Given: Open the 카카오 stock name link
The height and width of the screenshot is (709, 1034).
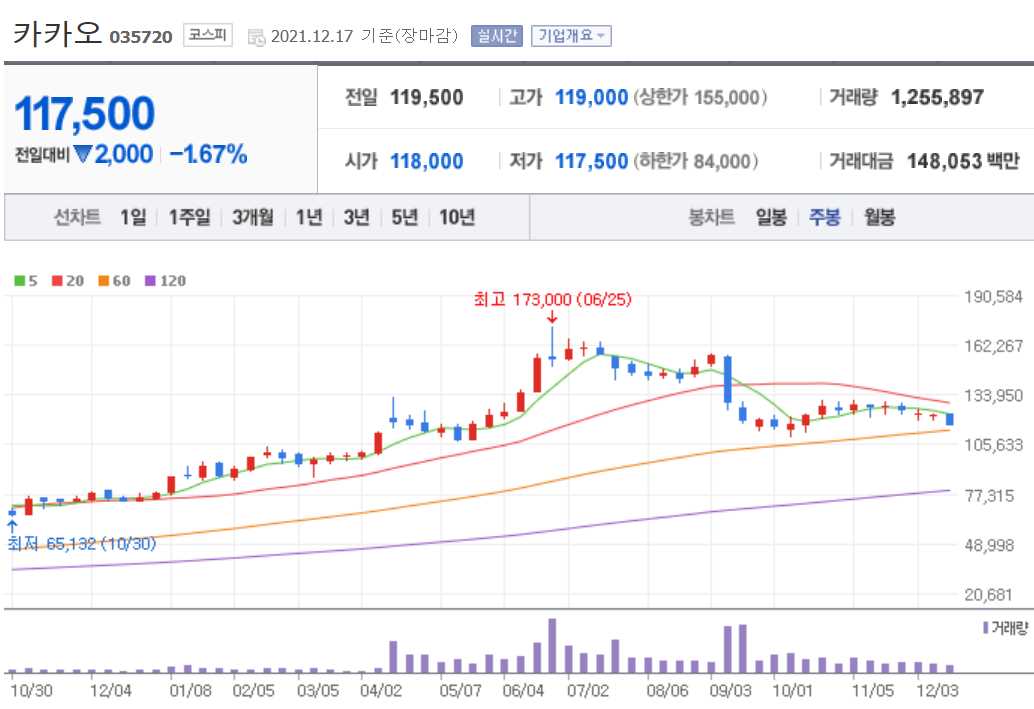Looking at the screenshot, I should (x=56, y=33).
